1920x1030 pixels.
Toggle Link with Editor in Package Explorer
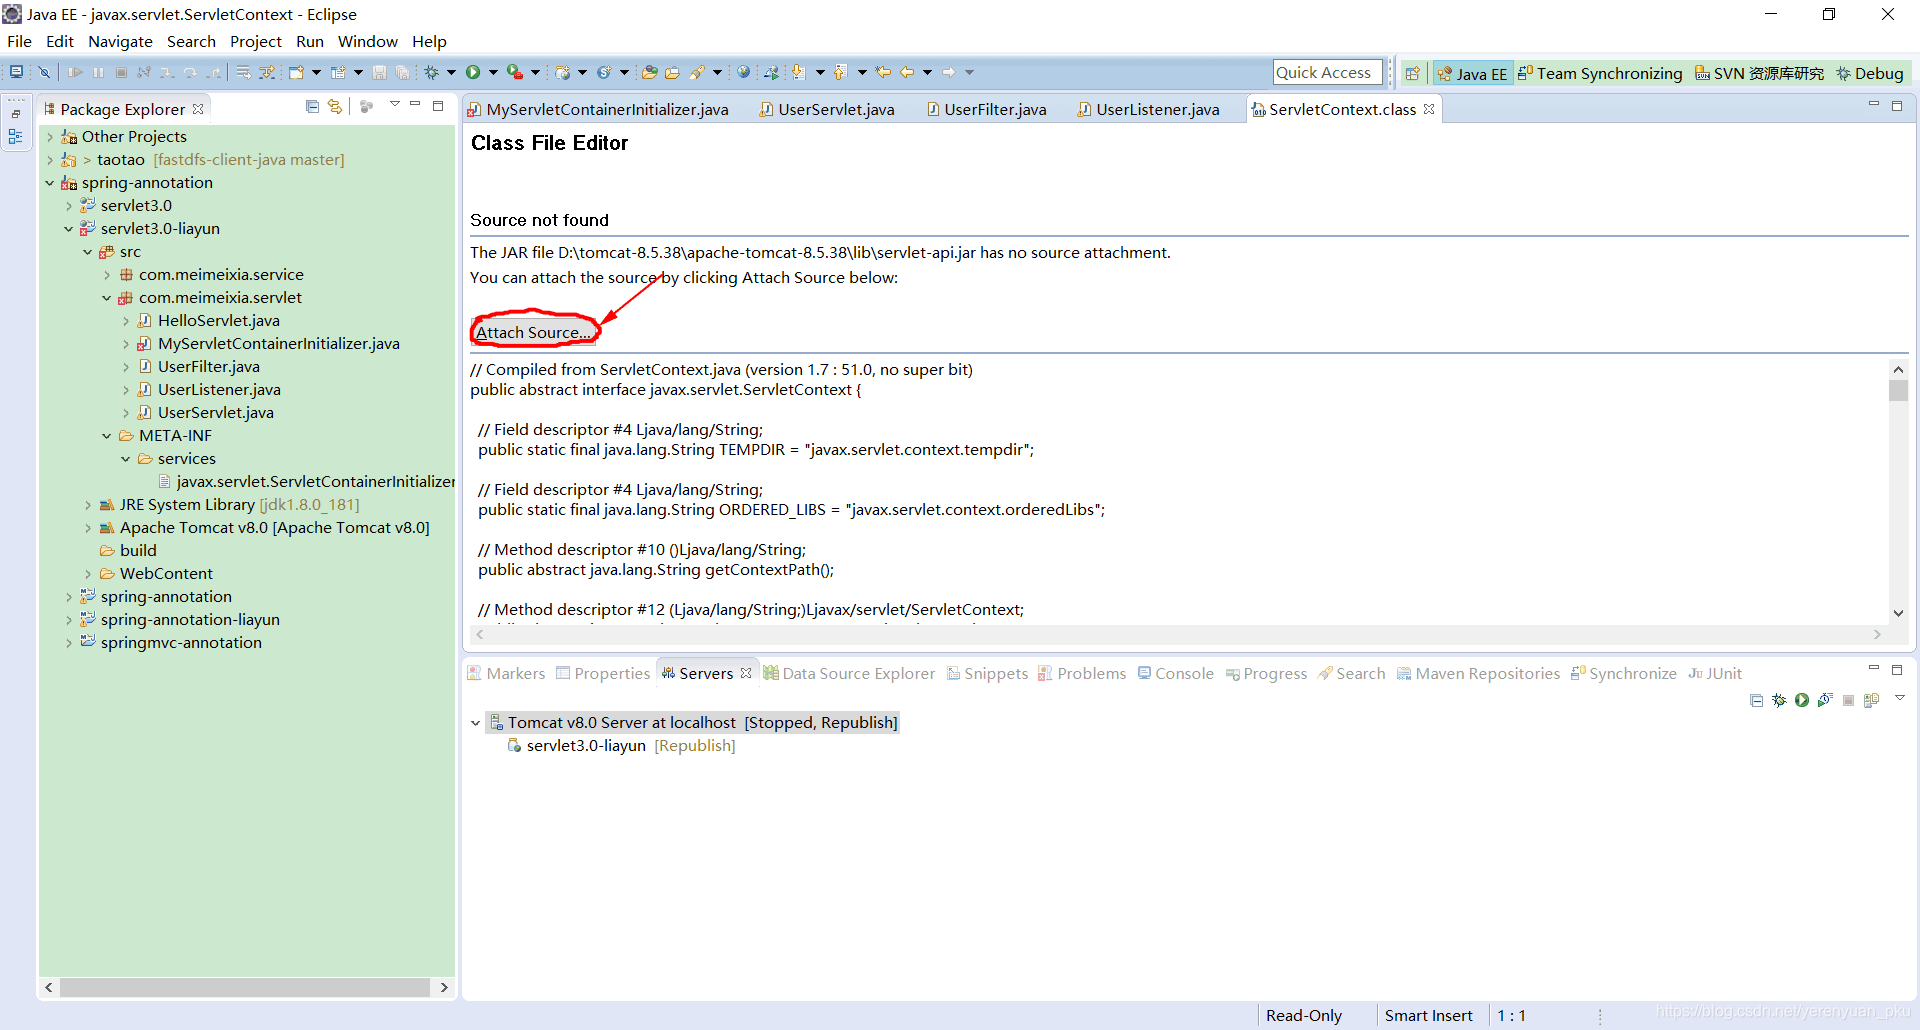(x=335, y=106)
